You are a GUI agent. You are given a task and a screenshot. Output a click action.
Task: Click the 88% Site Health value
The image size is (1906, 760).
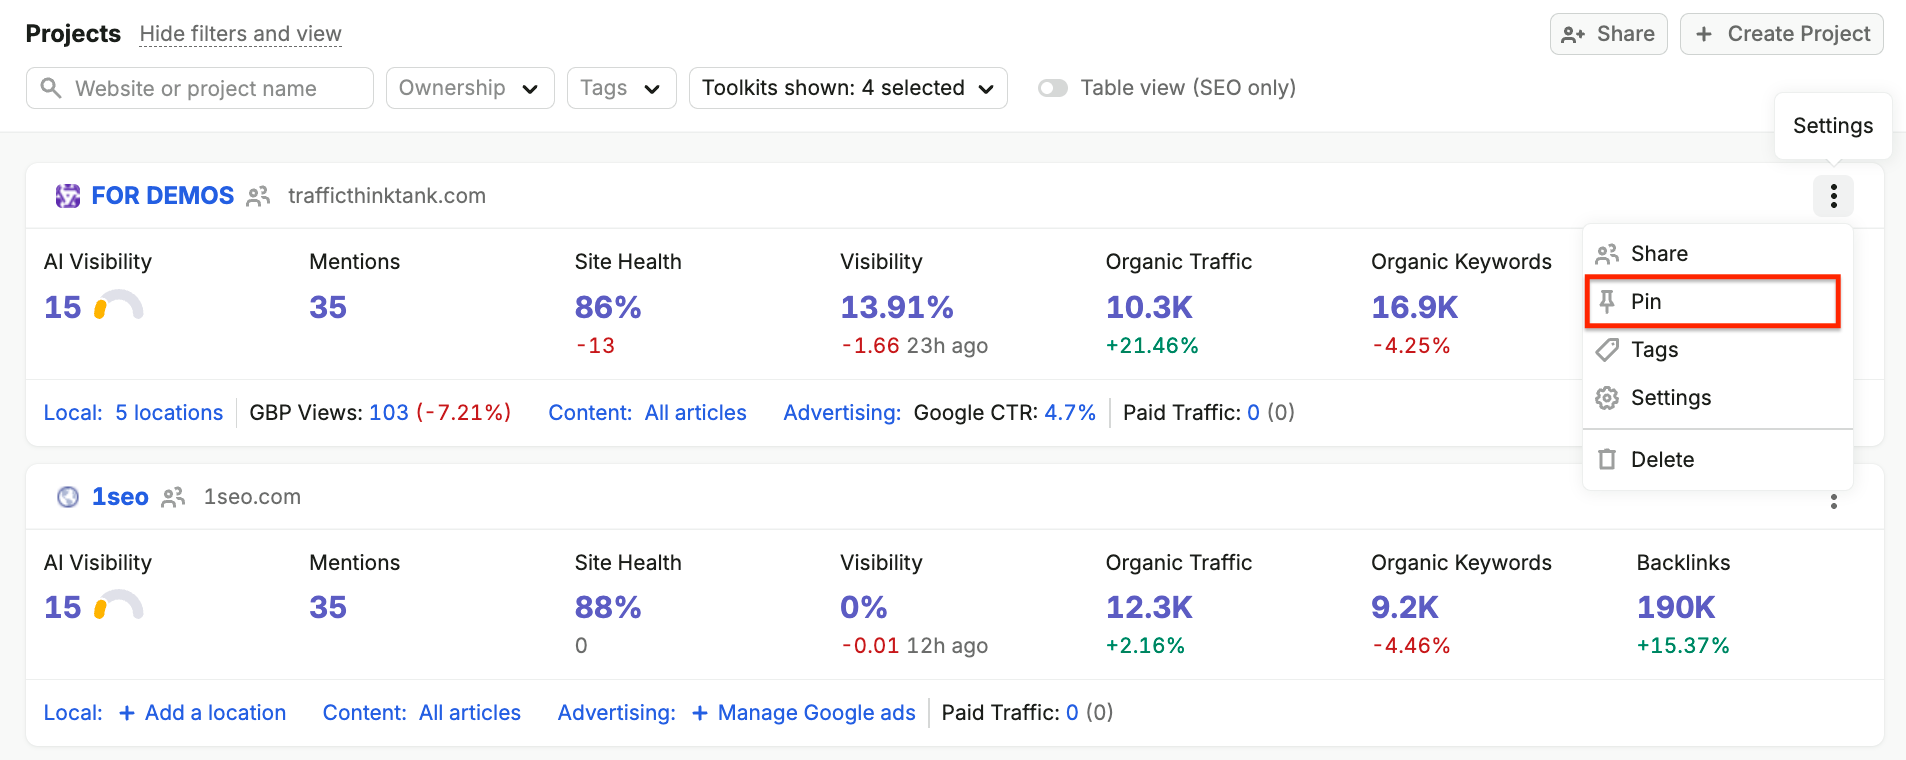point(608,607)
